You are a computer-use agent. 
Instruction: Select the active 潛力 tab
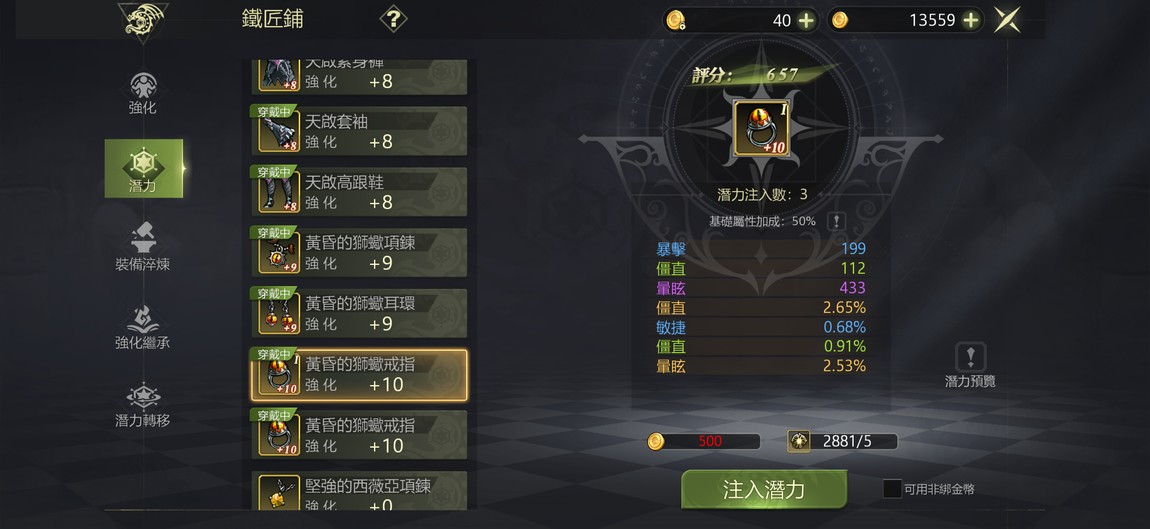click(144, 168)
